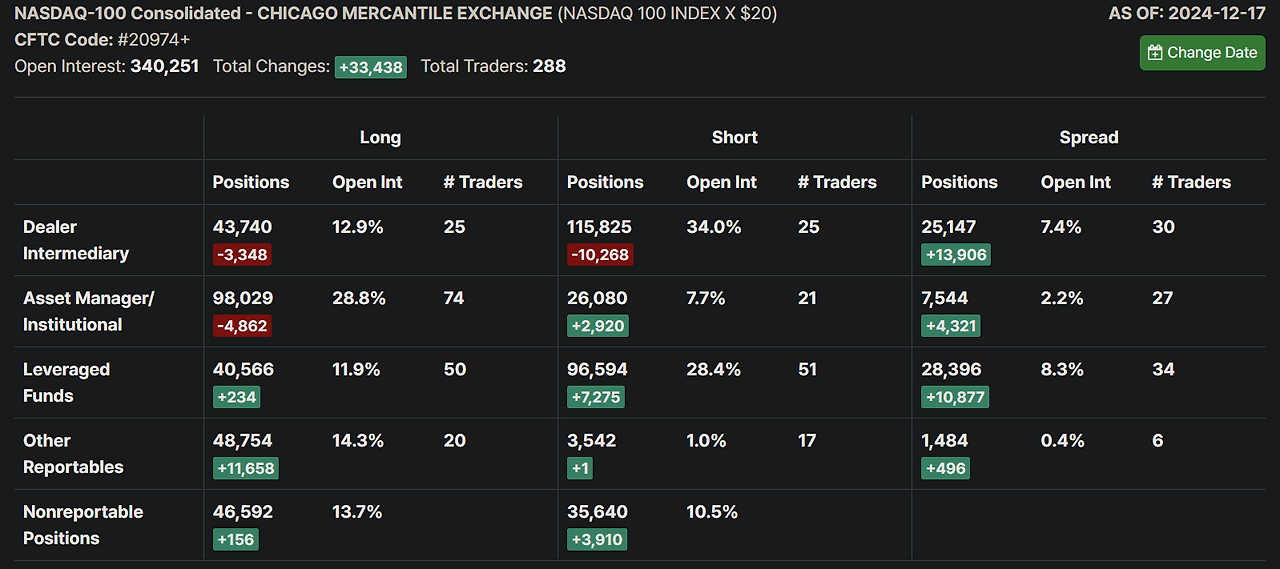Click the green +13,906 change badge
This screenshot has width=1280, height=569.
tap(955, 255)
